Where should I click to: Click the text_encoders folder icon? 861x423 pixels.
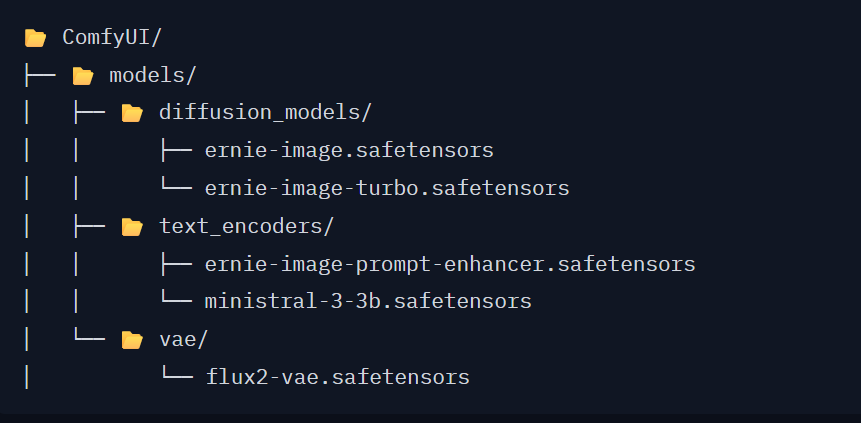coord(132,227)
